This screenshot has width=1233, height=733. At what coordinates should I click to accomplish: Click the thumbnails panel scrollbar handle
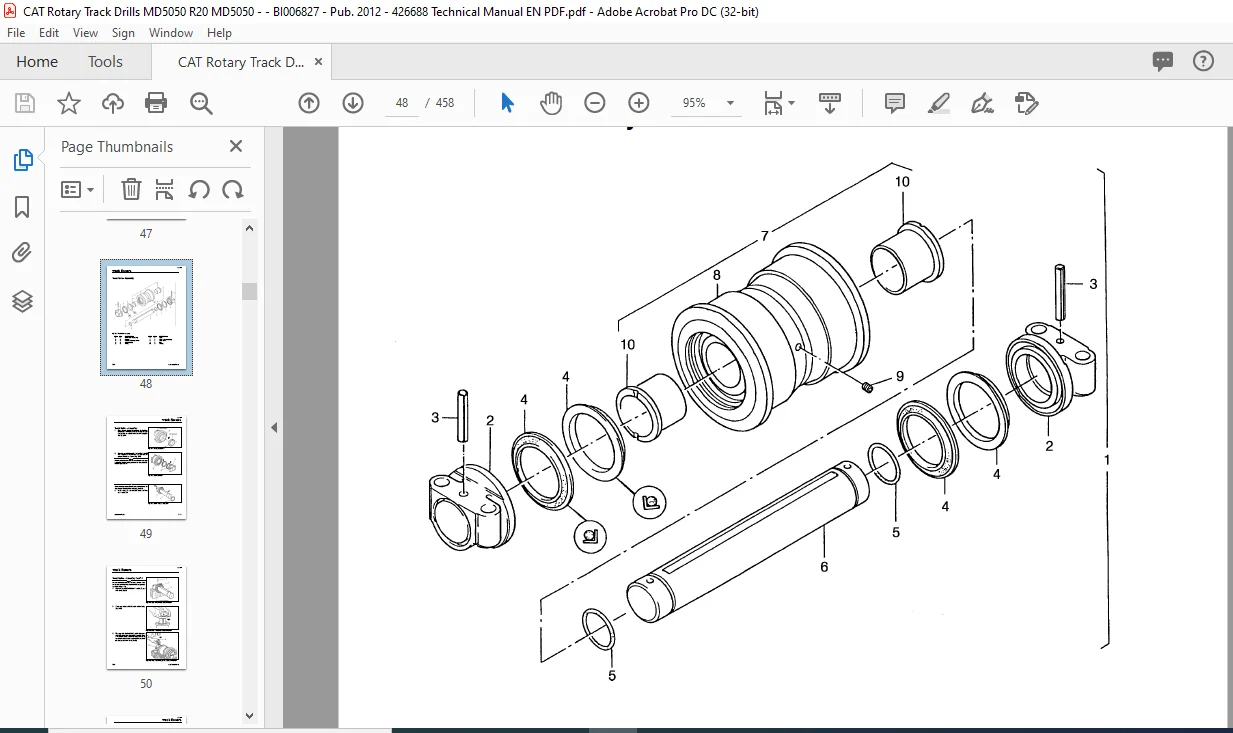[x=250, y=291]
